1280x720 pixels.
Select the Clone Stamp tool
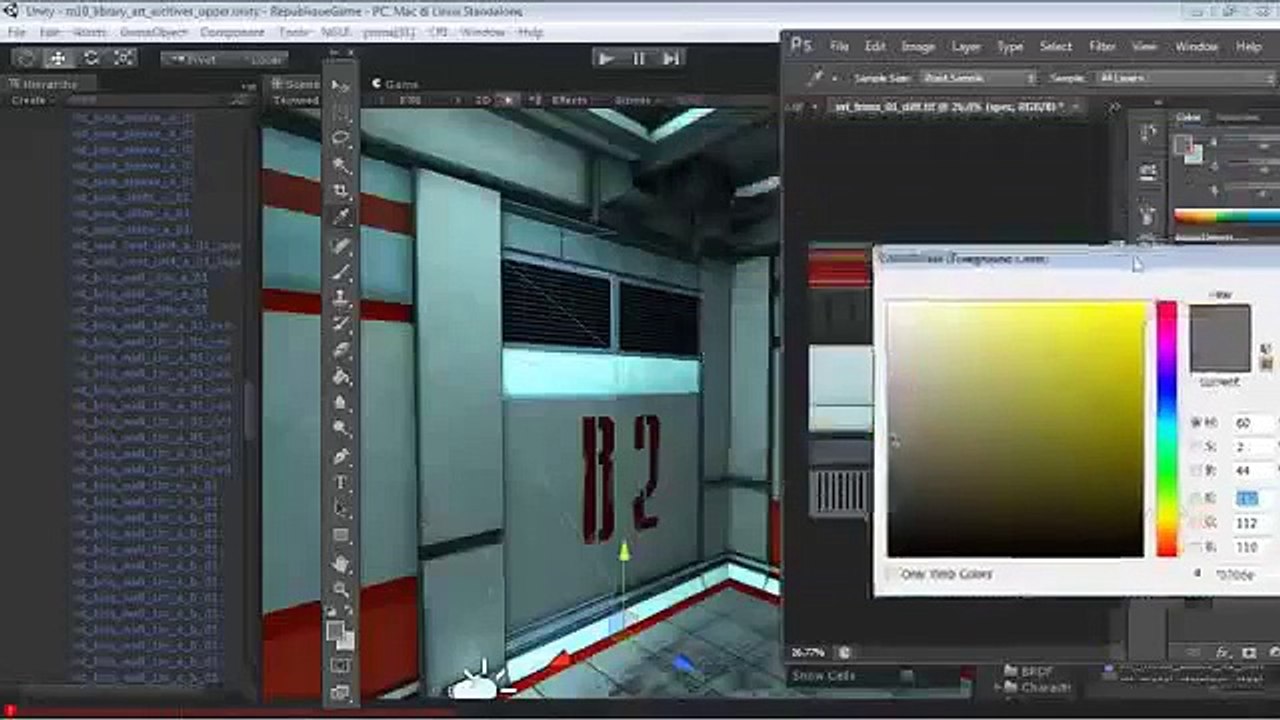pyautogui.click(x=341, y=297)
